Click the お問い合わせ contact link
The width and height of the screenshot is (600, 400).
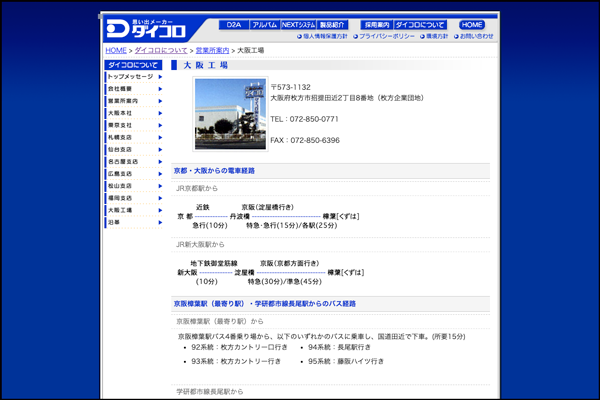click(x=474, y=36)
